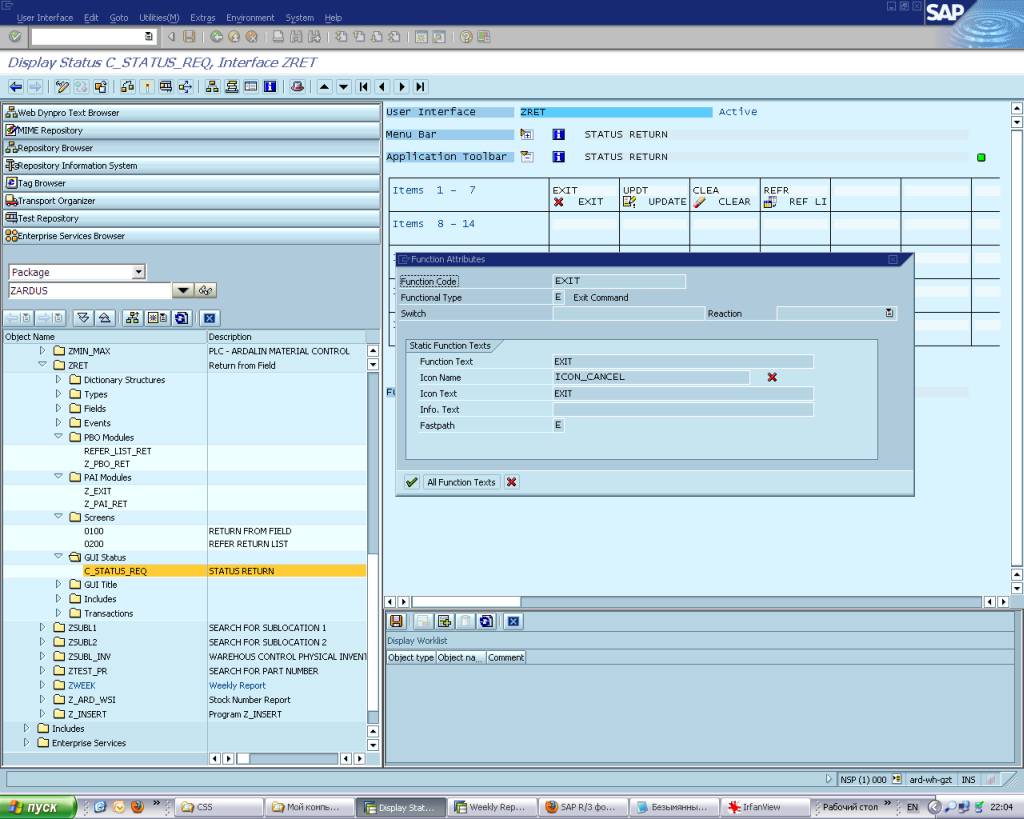The height and width of the screenshot is (819, 1024).
Task: Open the command field history dropdown
Action: point(148,37)
